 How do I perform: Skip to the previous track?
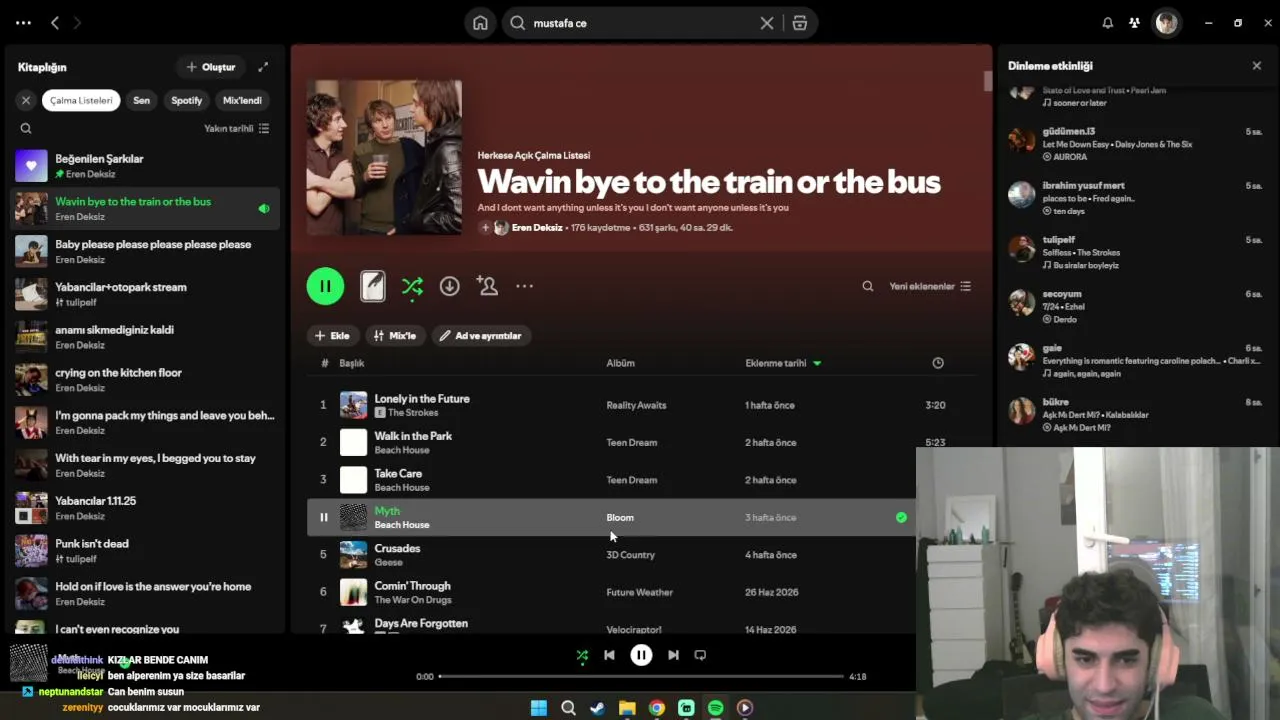point(609,655)
